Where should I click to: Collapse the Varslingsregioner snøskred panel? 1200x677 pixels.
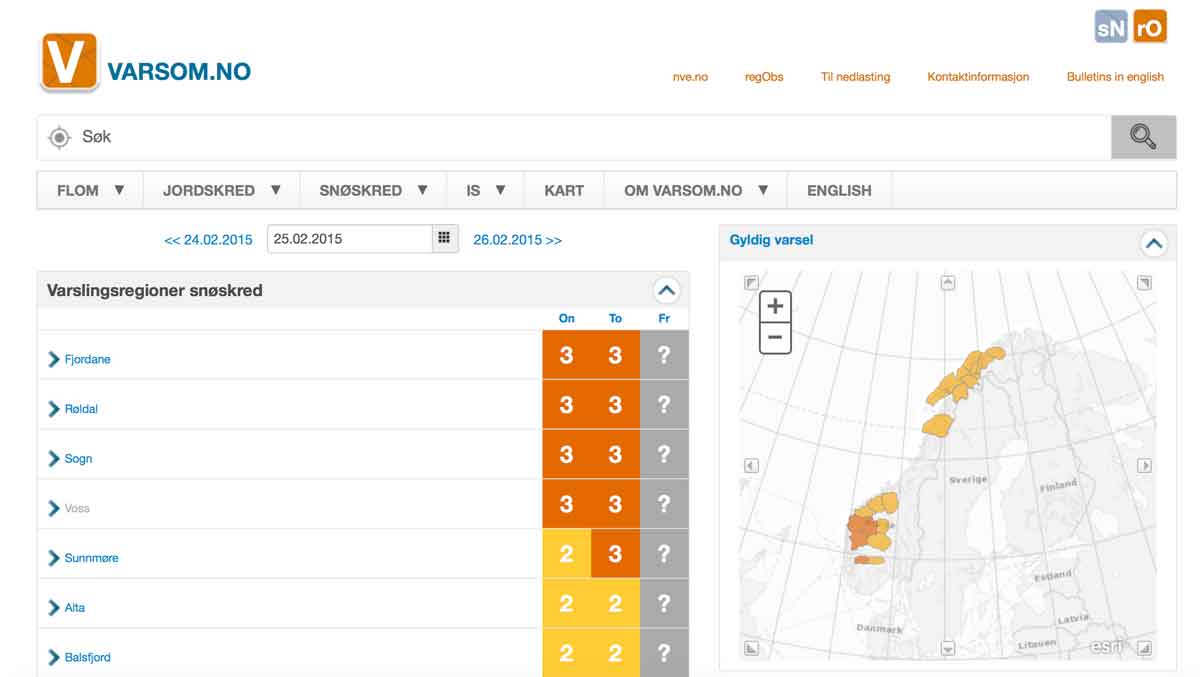click(x=666, y=290)
